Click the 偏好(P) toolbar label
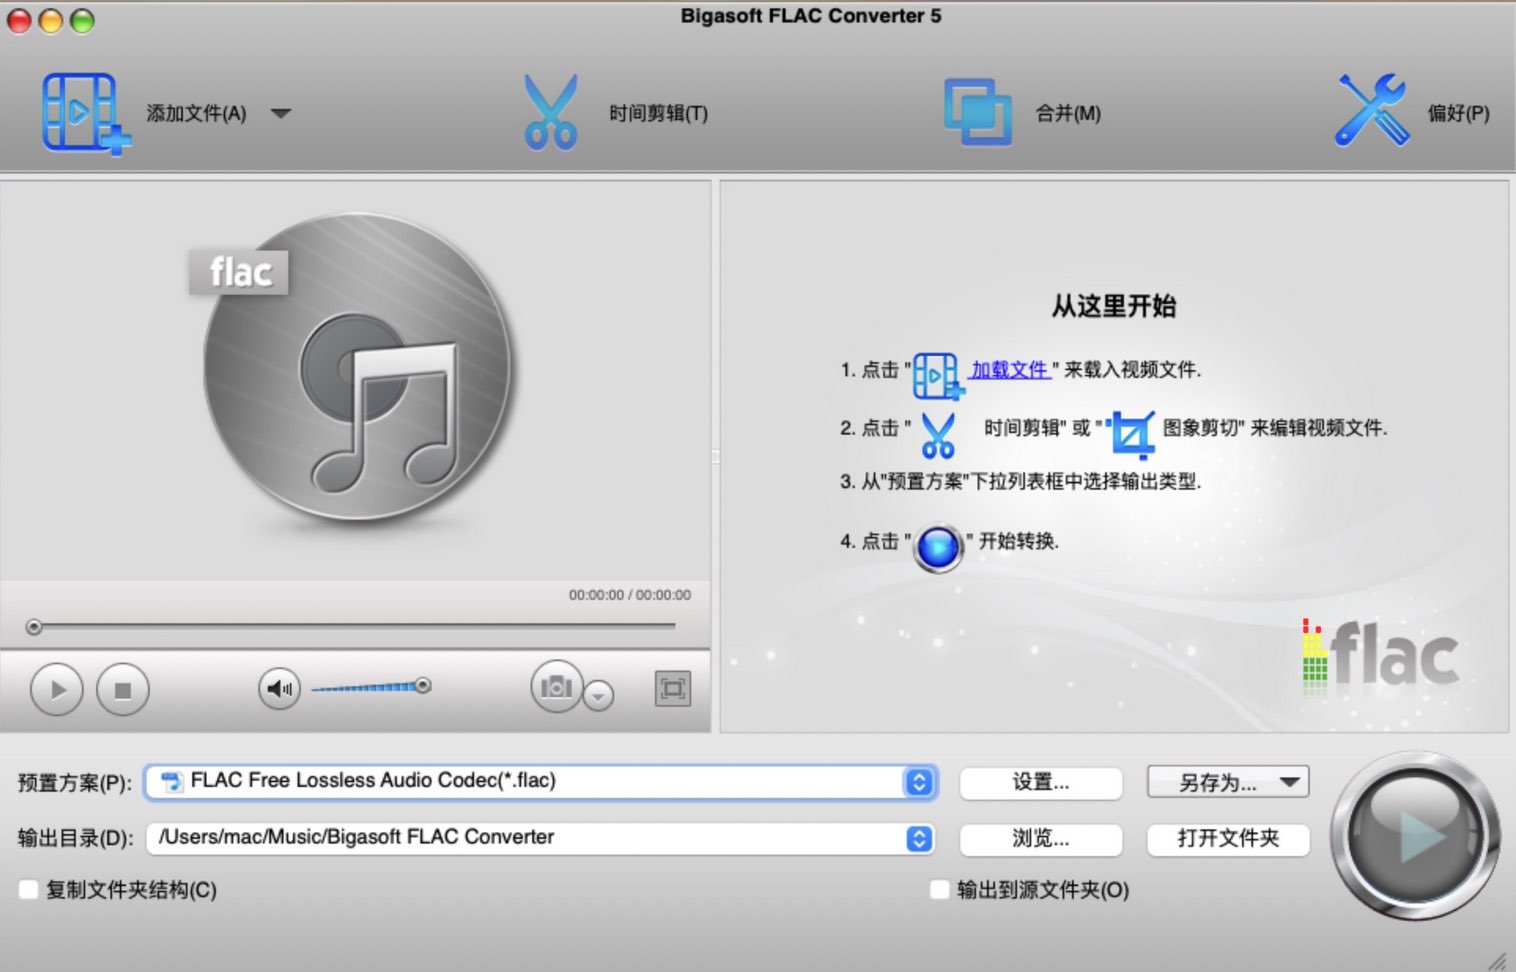 [x=1458, y=113]
